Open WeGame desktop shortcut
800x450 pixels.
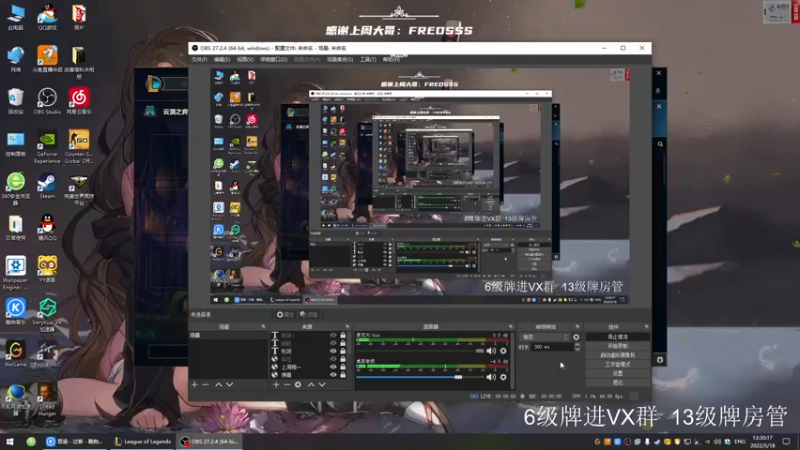(x=15, y=354)
